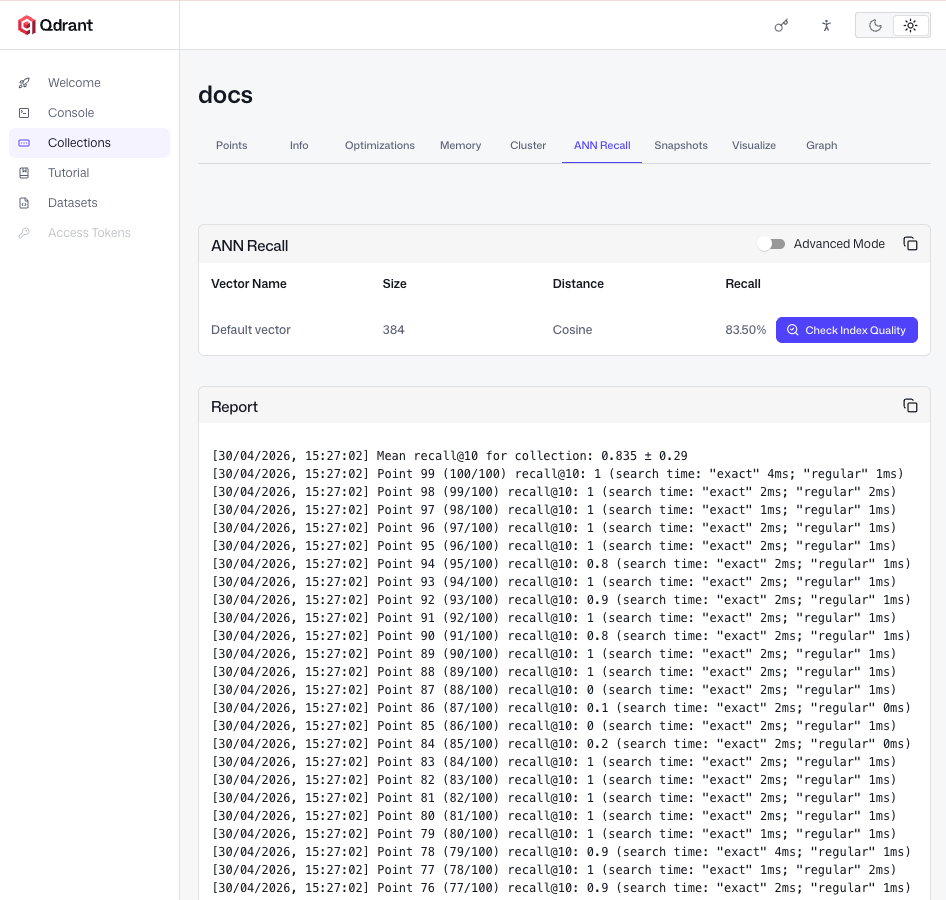The image size is (946, 900).
Task: Switch to Optimizations tab
Action: [x=379, y=145]
